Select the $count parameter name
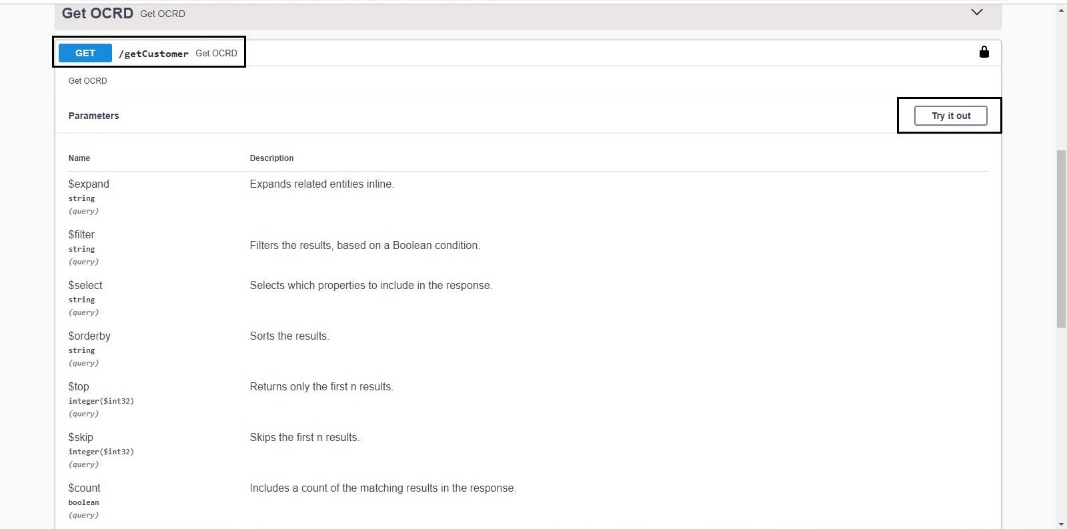1067x529 pixels. 84,488
